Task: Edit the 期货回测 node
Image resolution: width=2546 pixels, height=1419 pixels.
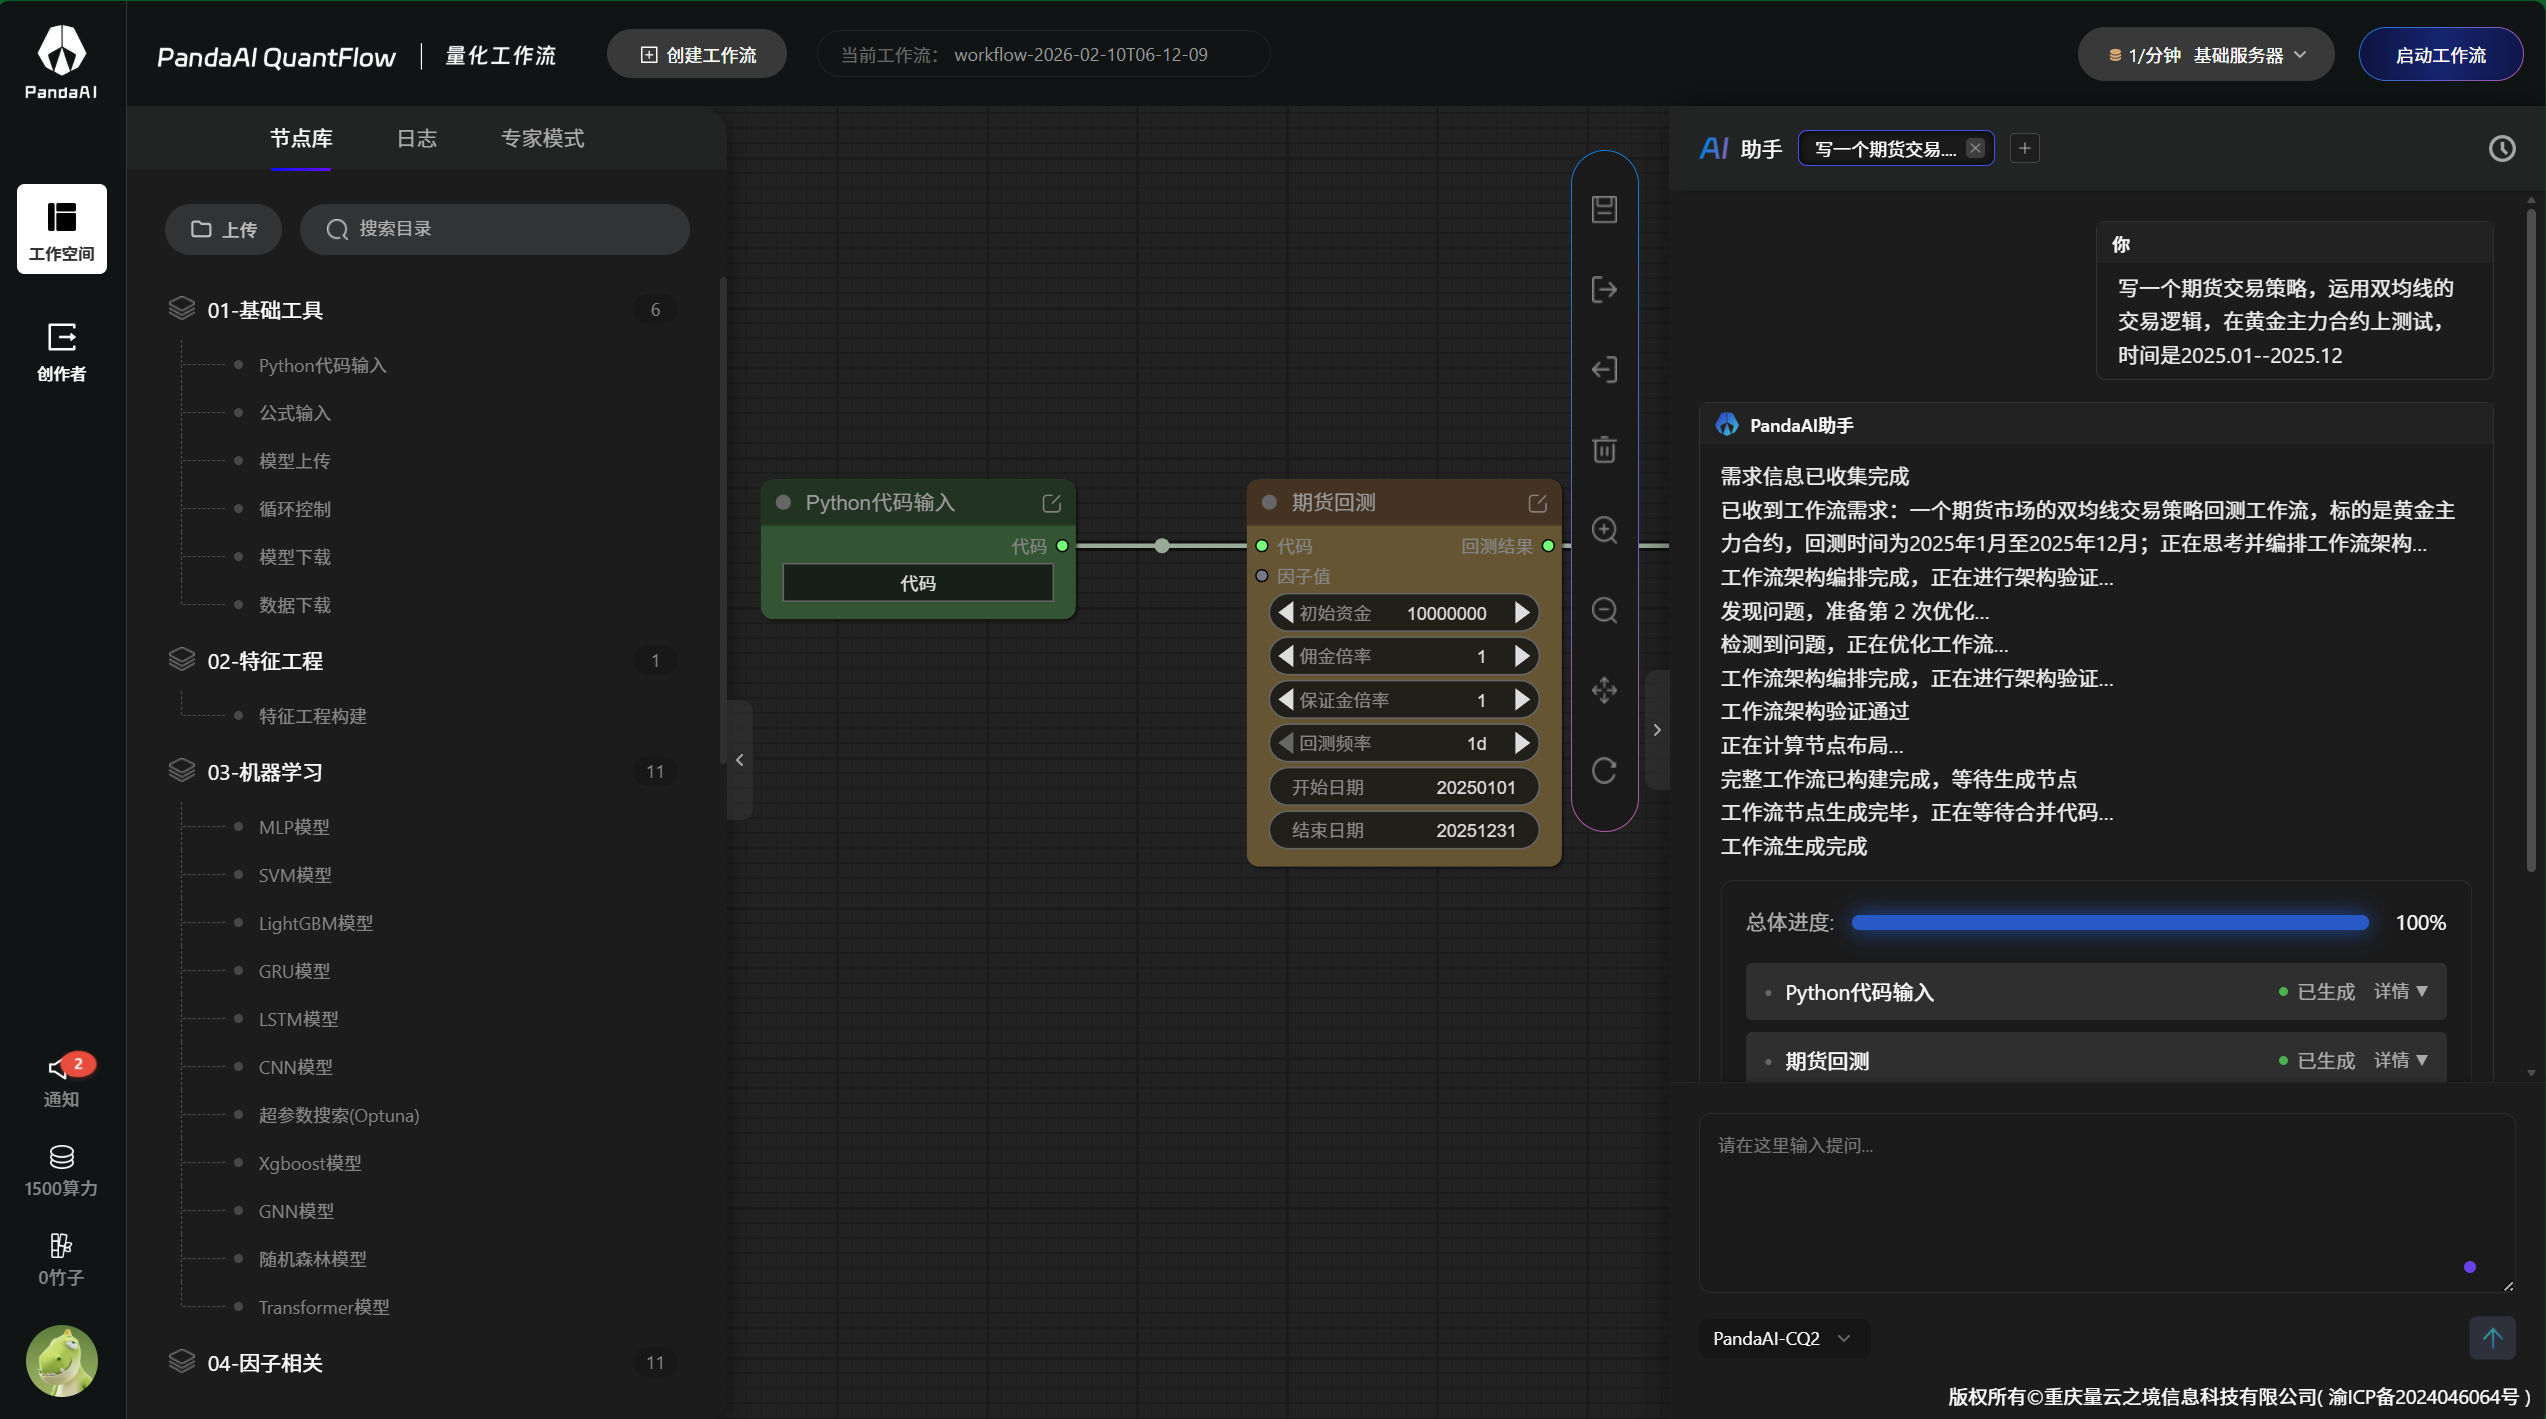Action: coord(1538,503)
